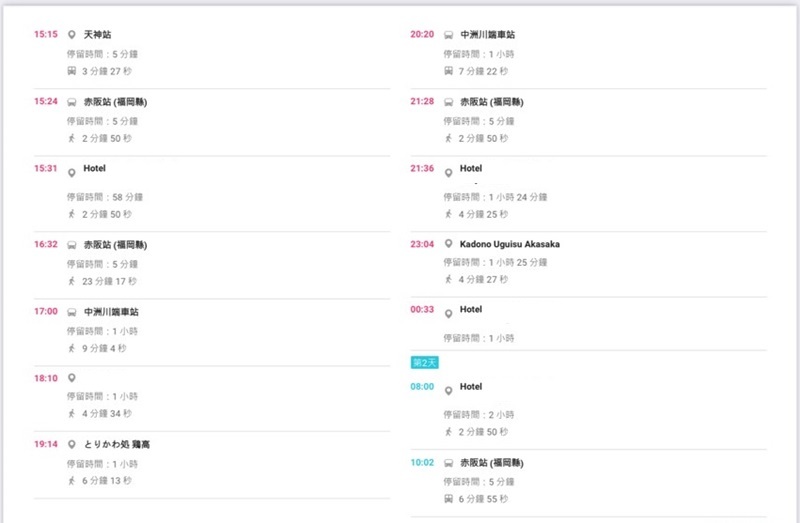Click the walking icon for 23 分鐘 17 秒
Image resolution: width=800 pixels, height=523 pixels.
(72, 281)
